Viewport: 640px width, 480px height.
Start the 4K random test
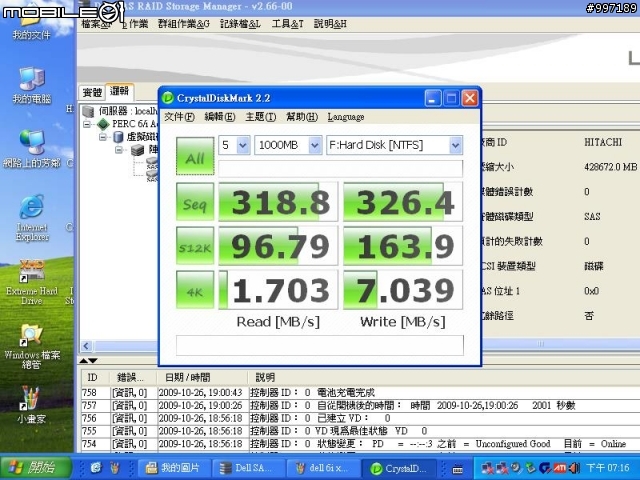[x=195, y=290]
